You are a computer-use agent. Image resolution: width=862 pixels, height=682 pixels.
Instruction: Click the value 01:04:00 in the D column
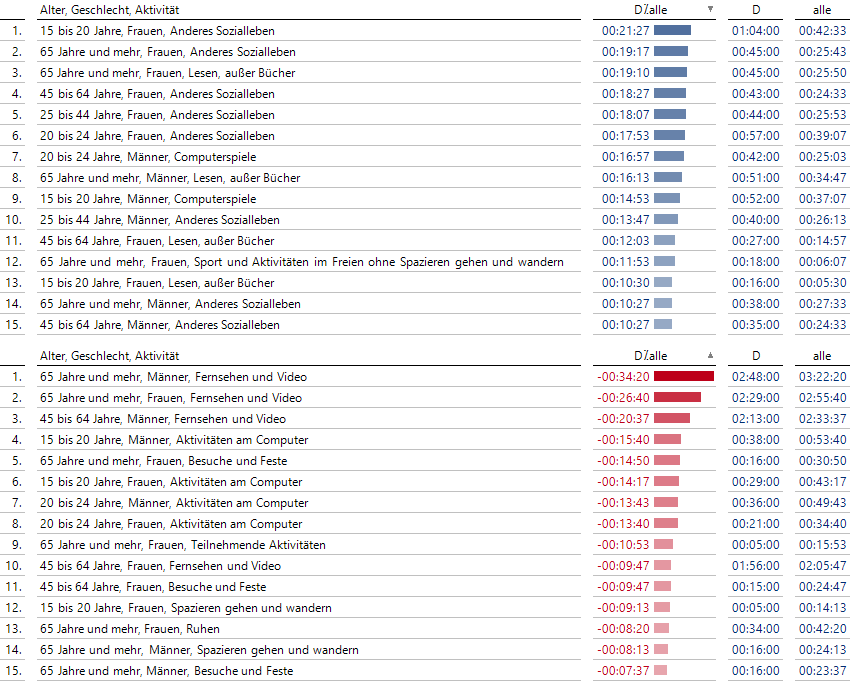click(756, 31)
